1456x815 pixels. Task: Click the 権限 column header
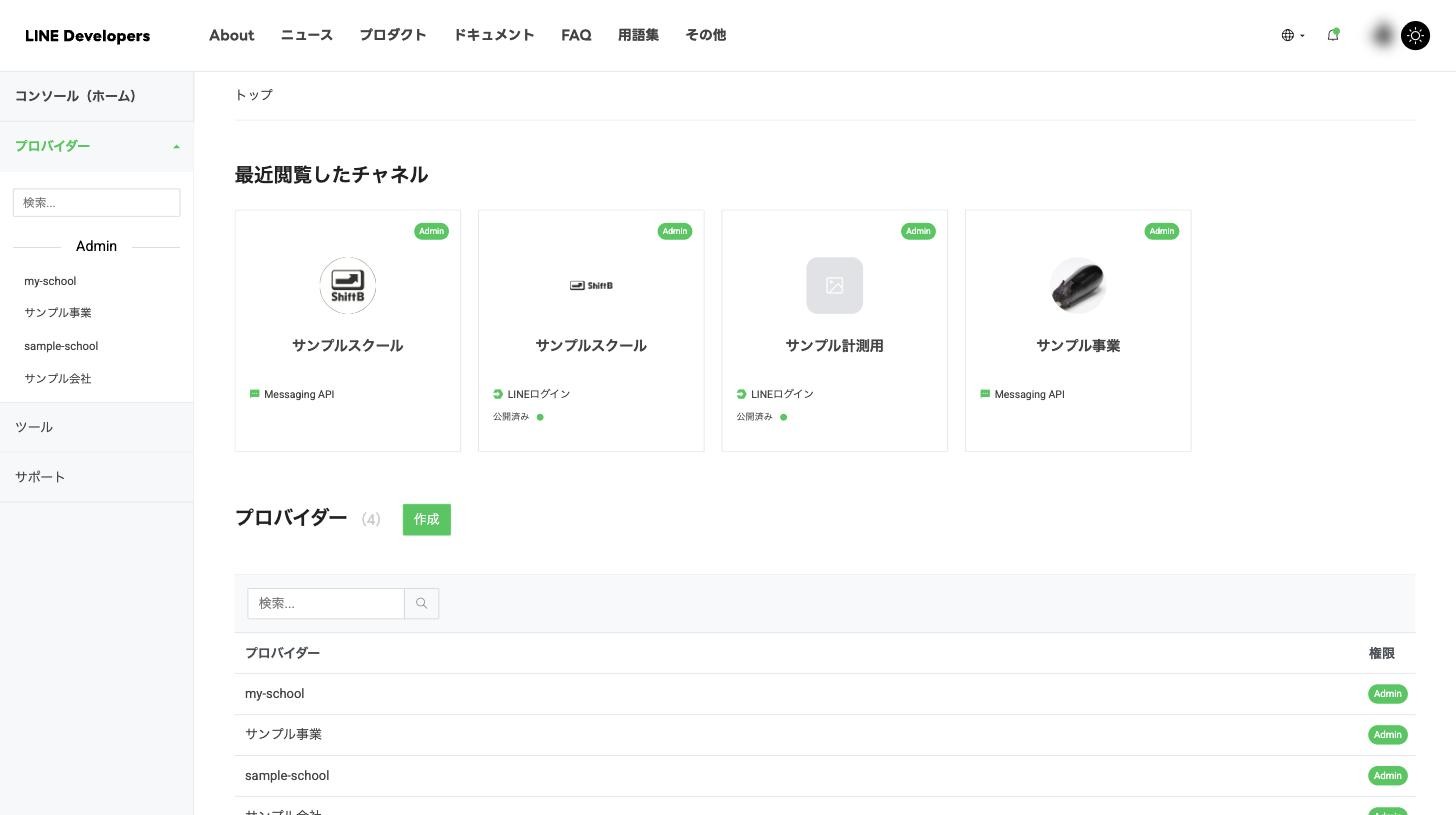1382,653
